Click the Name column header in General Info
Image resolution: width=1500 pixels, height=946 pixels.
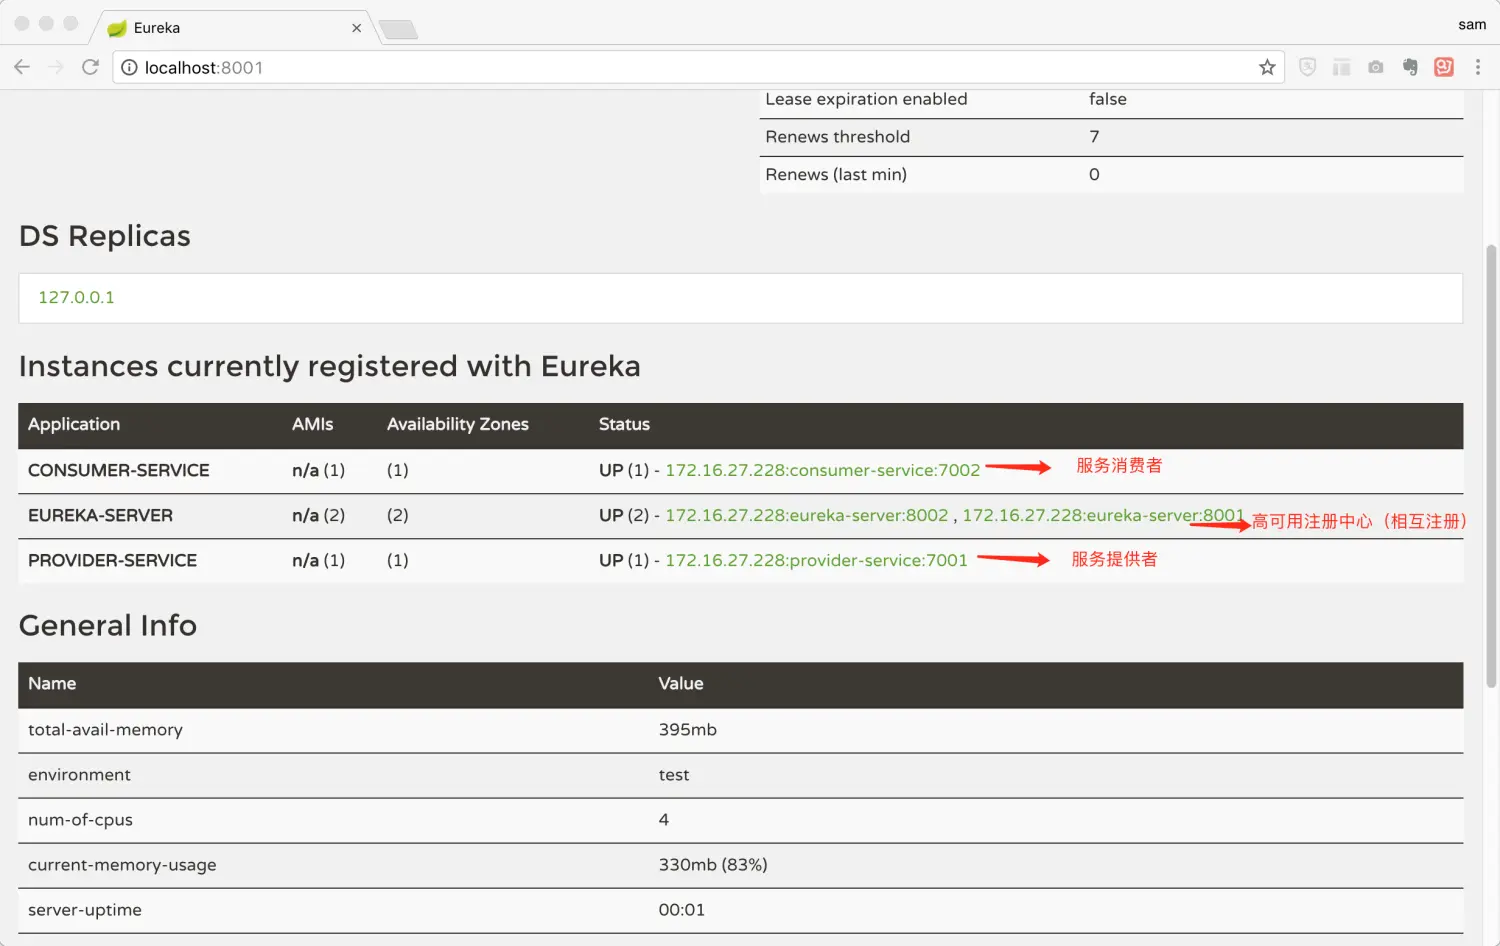pos(52,683)
